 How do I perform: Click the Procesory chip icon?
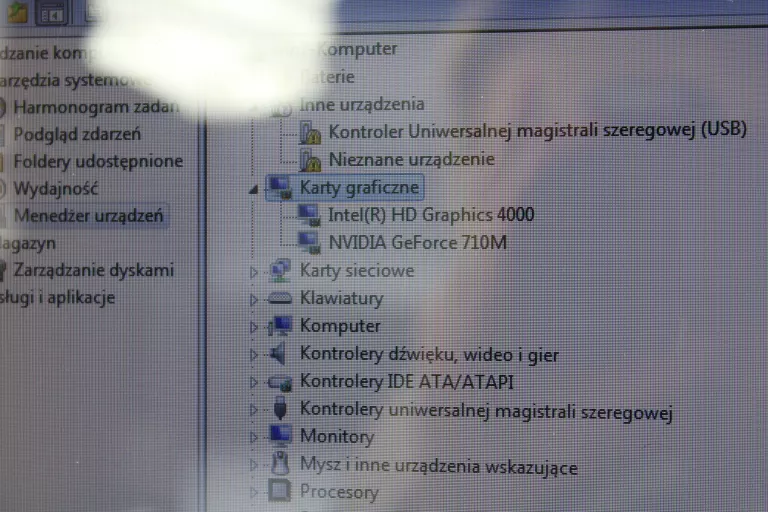281,491
